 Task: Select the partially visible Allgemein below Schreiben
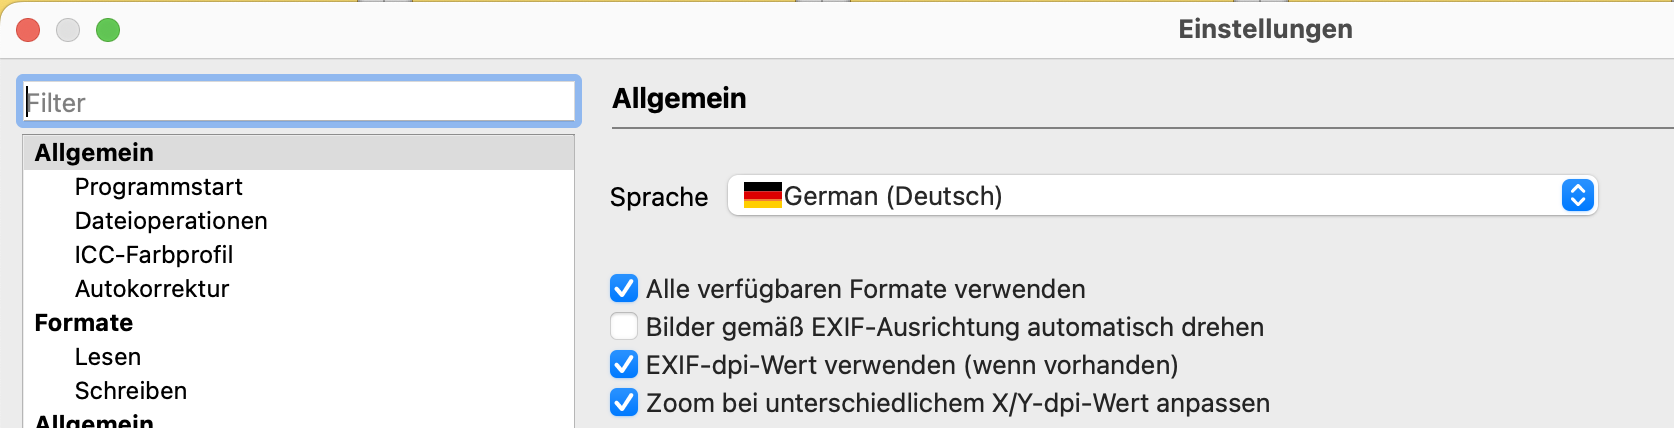pyautogui.click(x=94, y=421)
